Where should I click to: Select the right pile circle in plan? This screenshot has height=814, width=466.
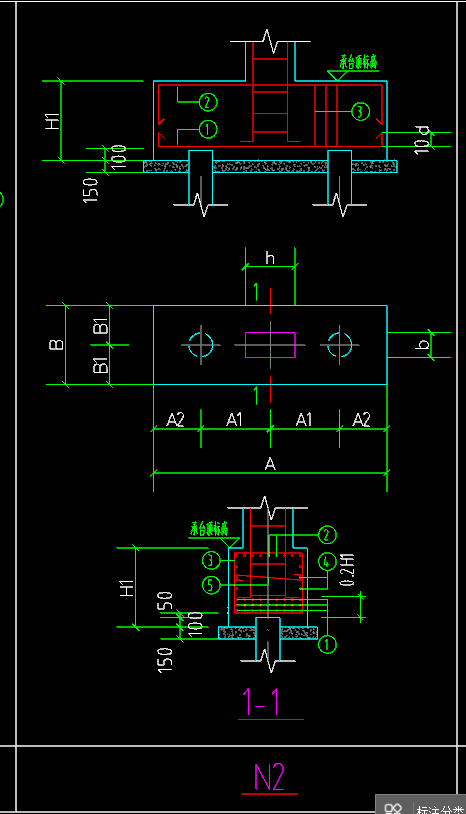340,344
